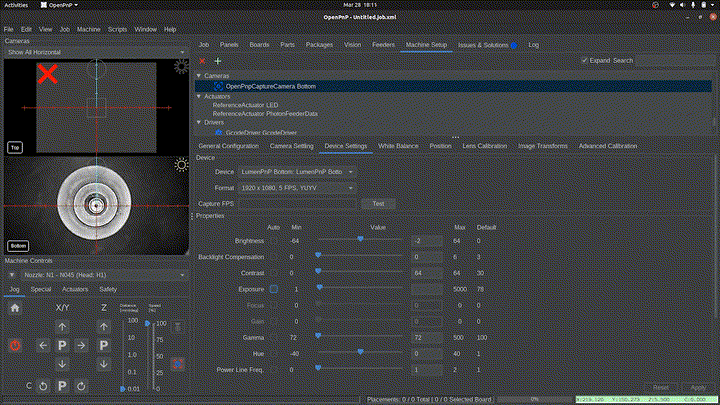Screen dimensions: 720x405
Task: Jog the X axis left arrow
Action: pos(42,345)
